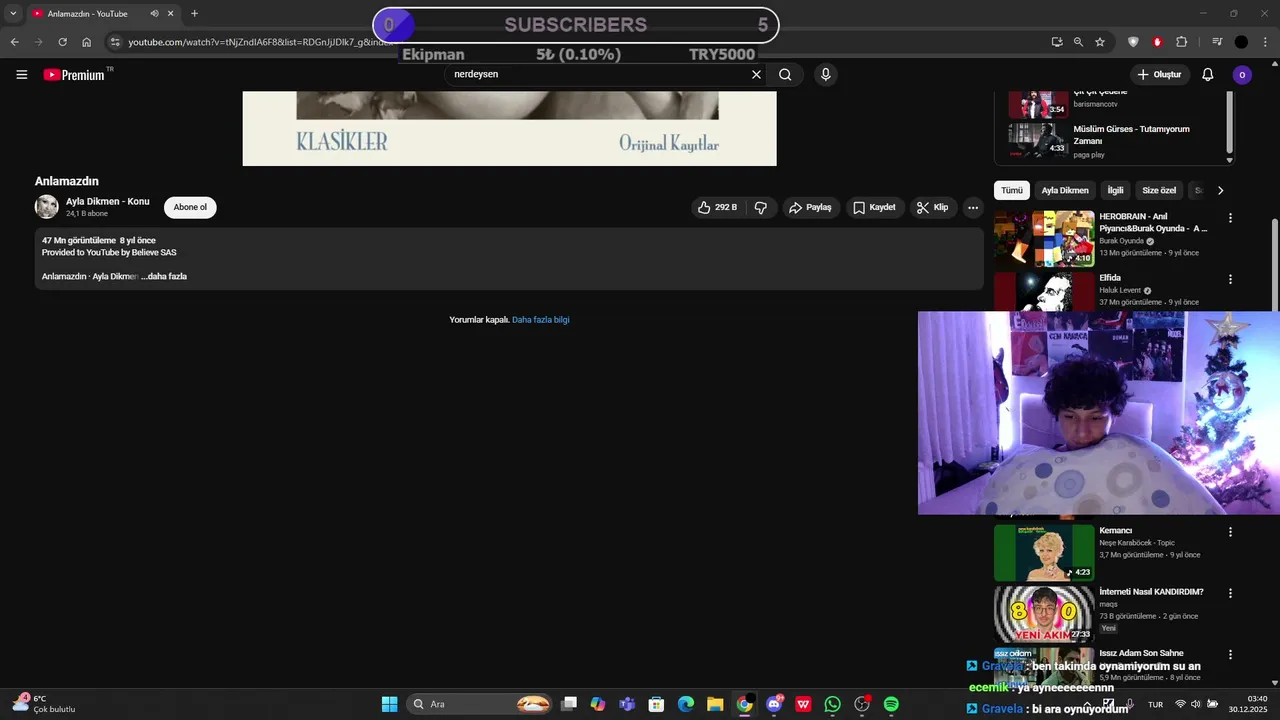
Task: Select the İlgili filter chip
Action: click(1115, 190)
